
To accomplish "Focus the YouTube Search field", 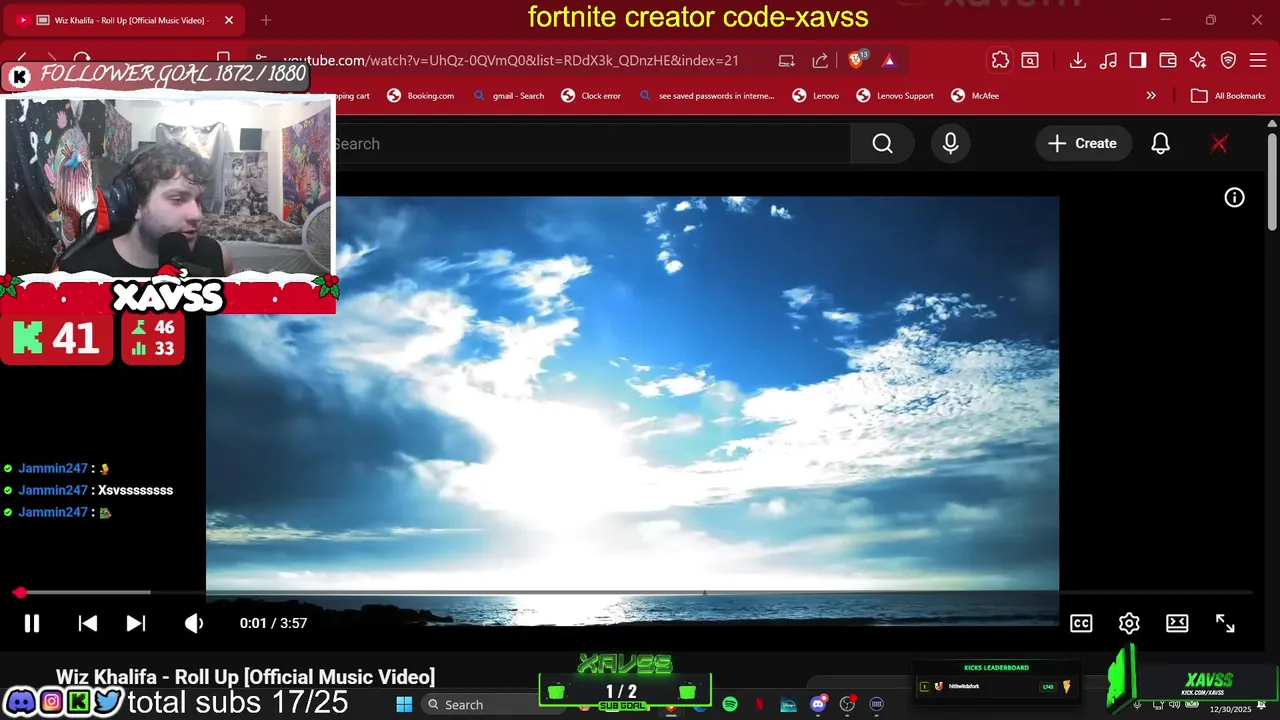I will pos(592,144).
